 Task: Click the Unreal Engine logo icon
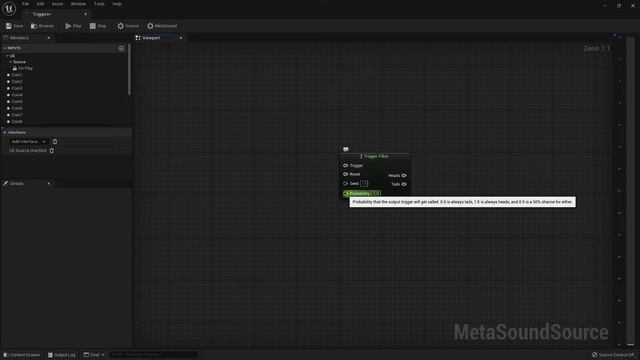(9, 8)
